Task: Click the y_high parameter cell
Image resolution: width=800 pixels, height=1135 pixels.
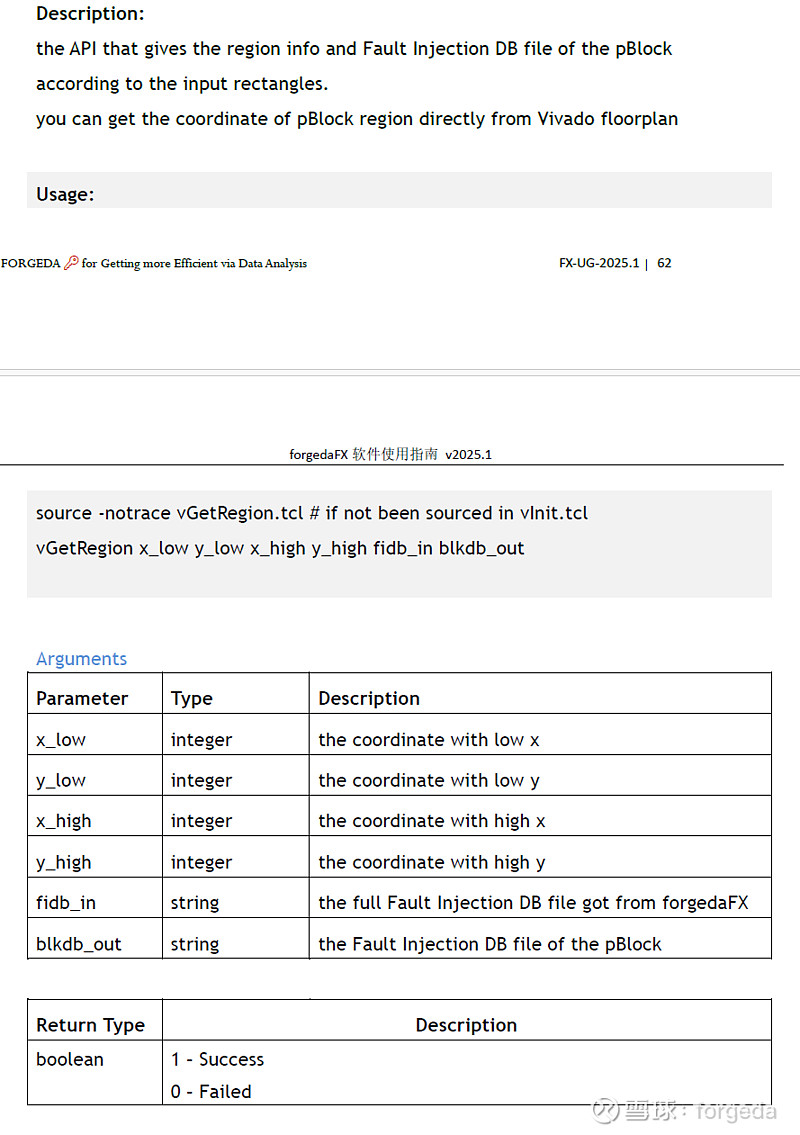Action: tap(95, 858)
